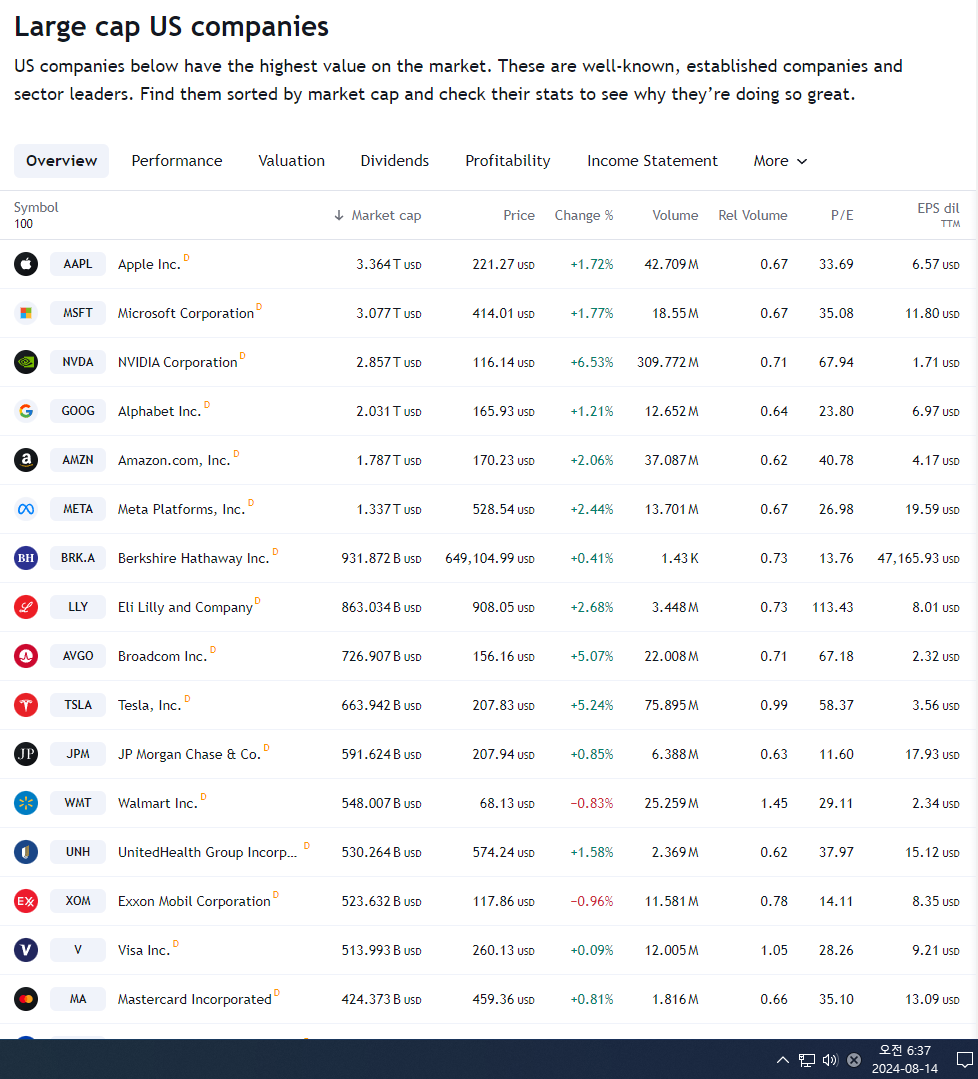Select the Overview tab
Viewport: 978px width, 1079px height.
click(61, 161)
